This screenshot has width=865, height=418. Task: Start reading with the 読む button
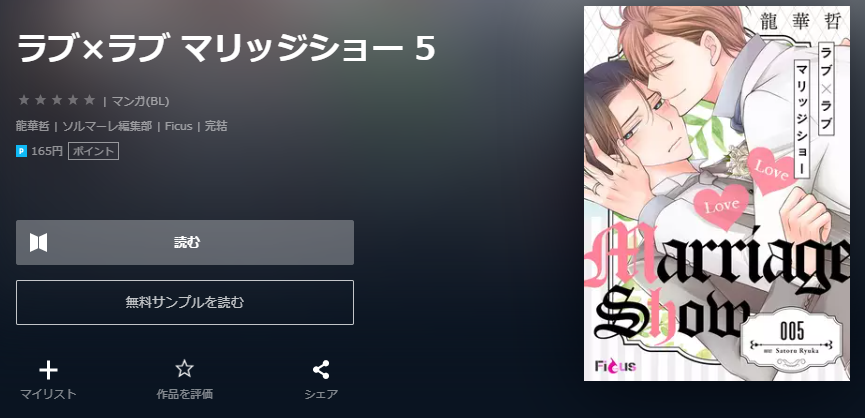point(185,243)
